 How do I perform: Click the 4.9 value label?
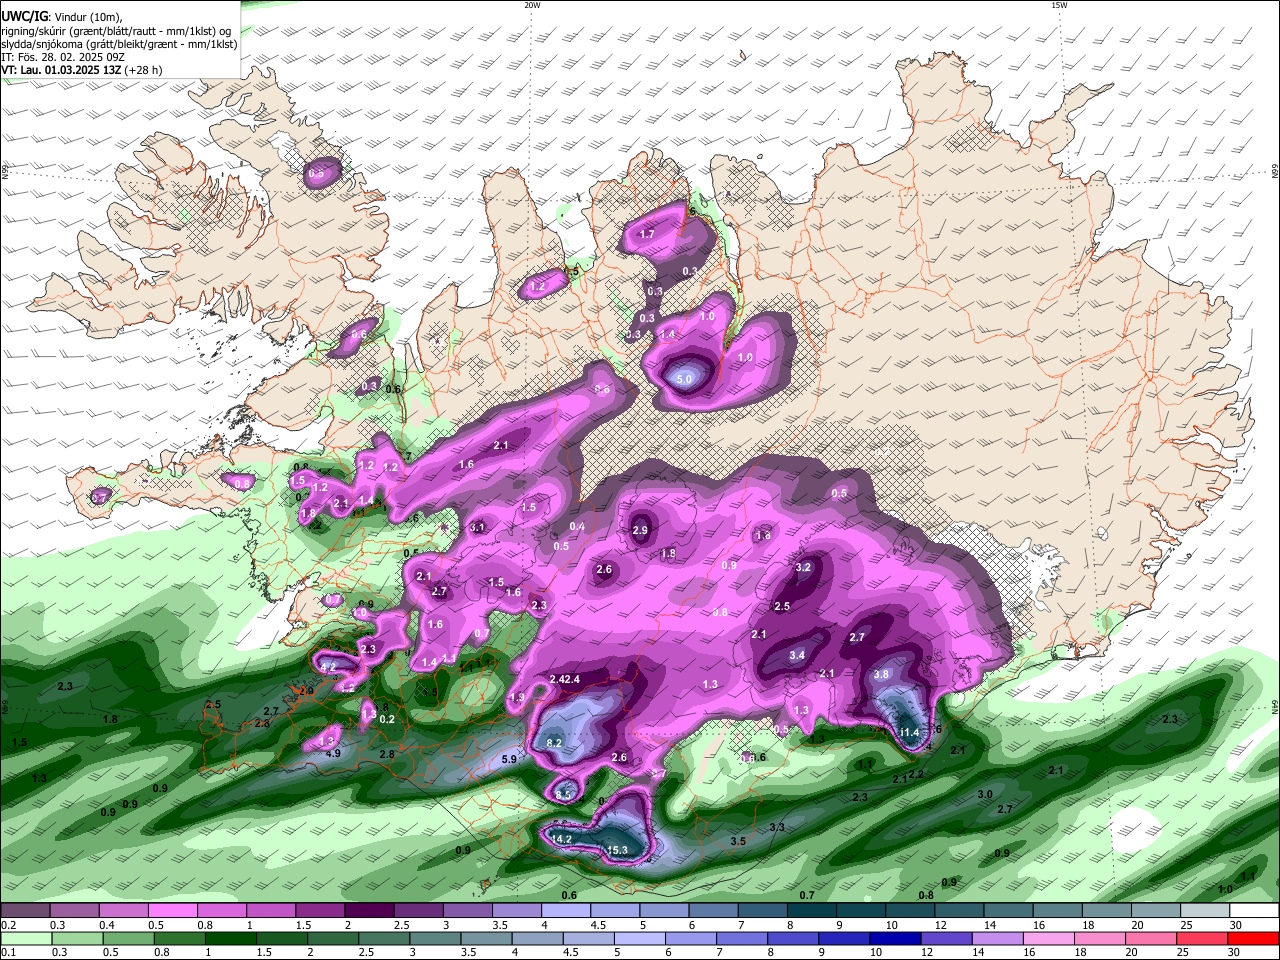coord(334,753)
